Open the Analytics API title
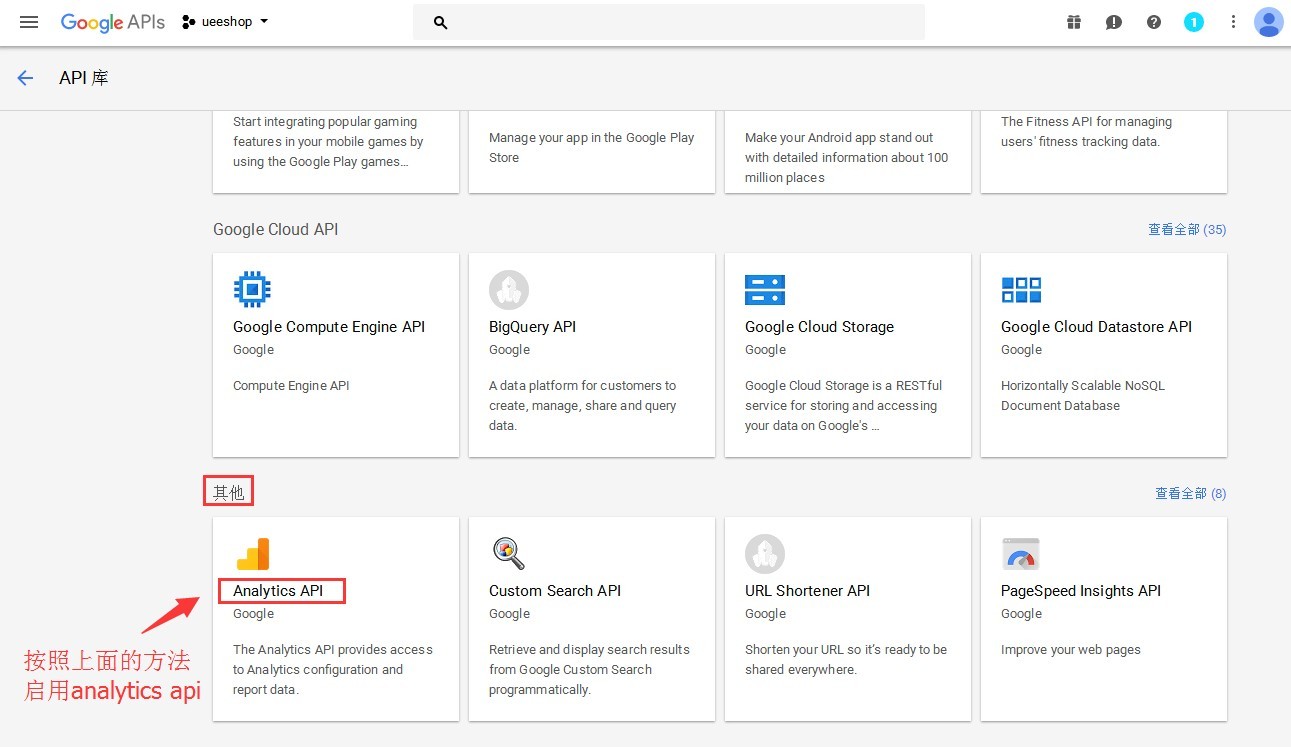The image size is (1291, 747). coord(278,591)
